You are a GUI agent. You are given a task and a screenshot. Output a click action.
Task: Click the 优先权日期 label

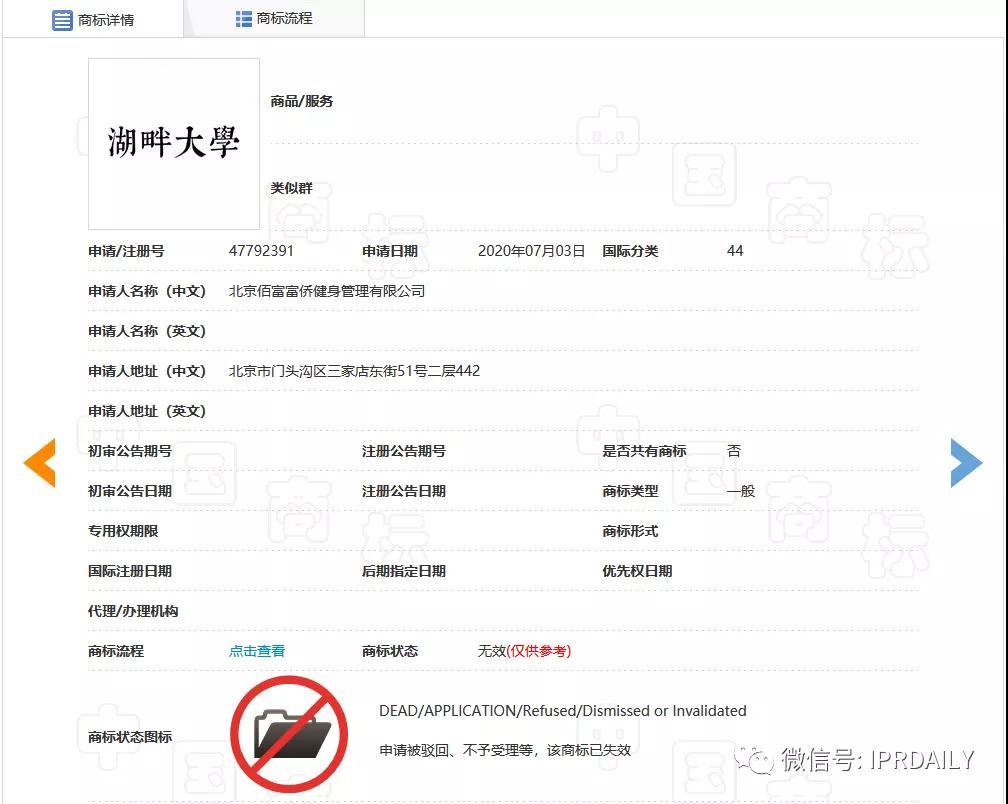tap(637, 571)
